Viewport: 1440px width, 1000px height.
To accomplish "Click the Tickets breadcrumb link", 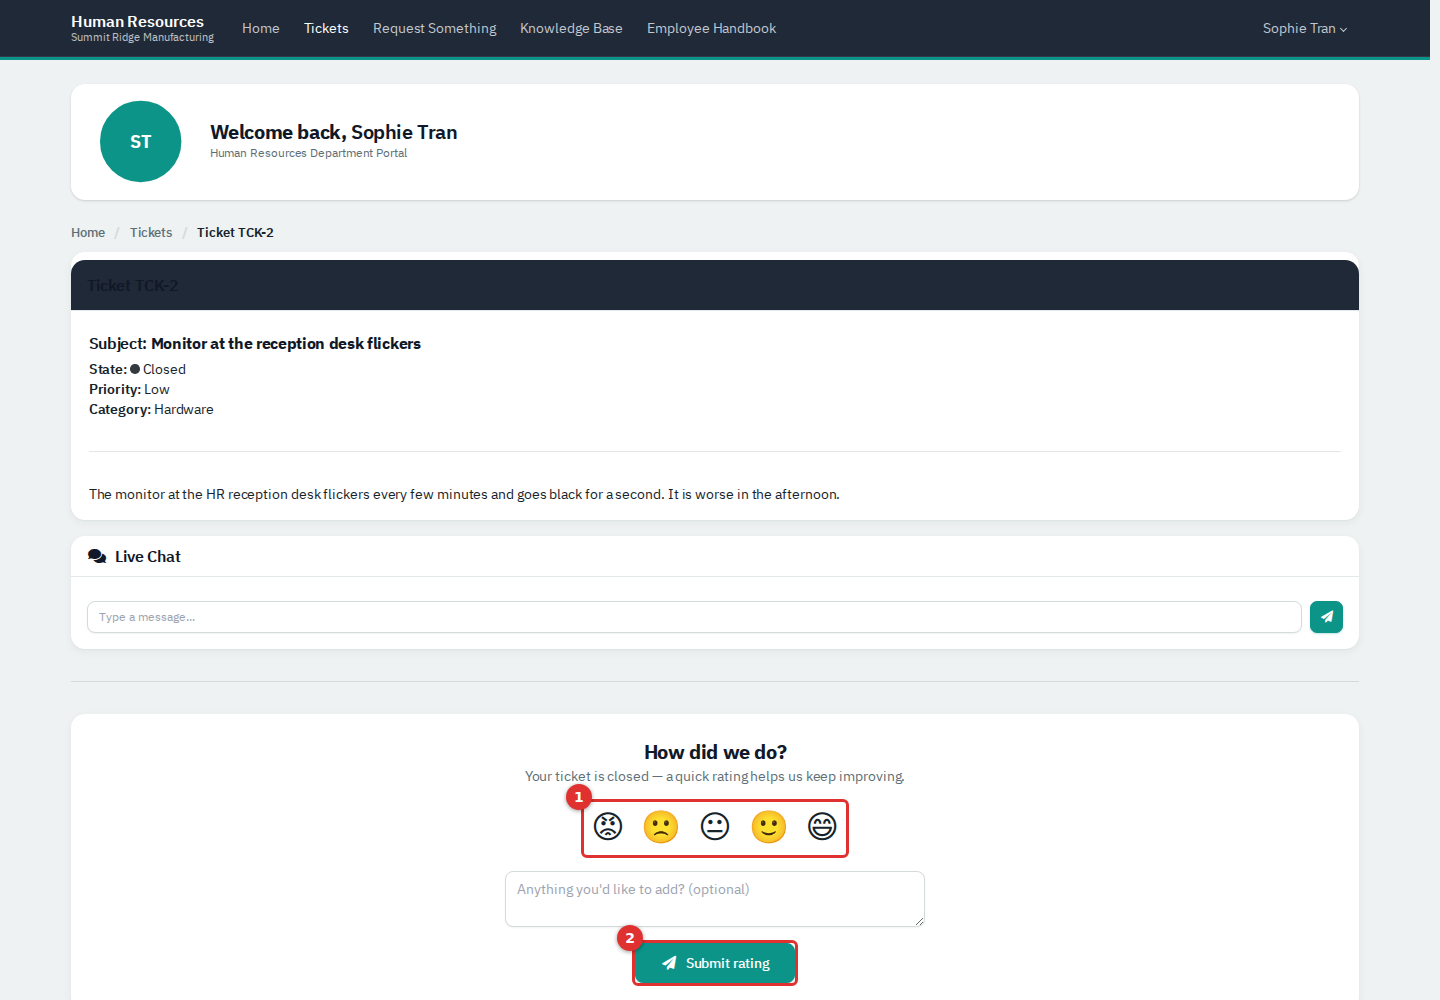I will coord(151,232).
